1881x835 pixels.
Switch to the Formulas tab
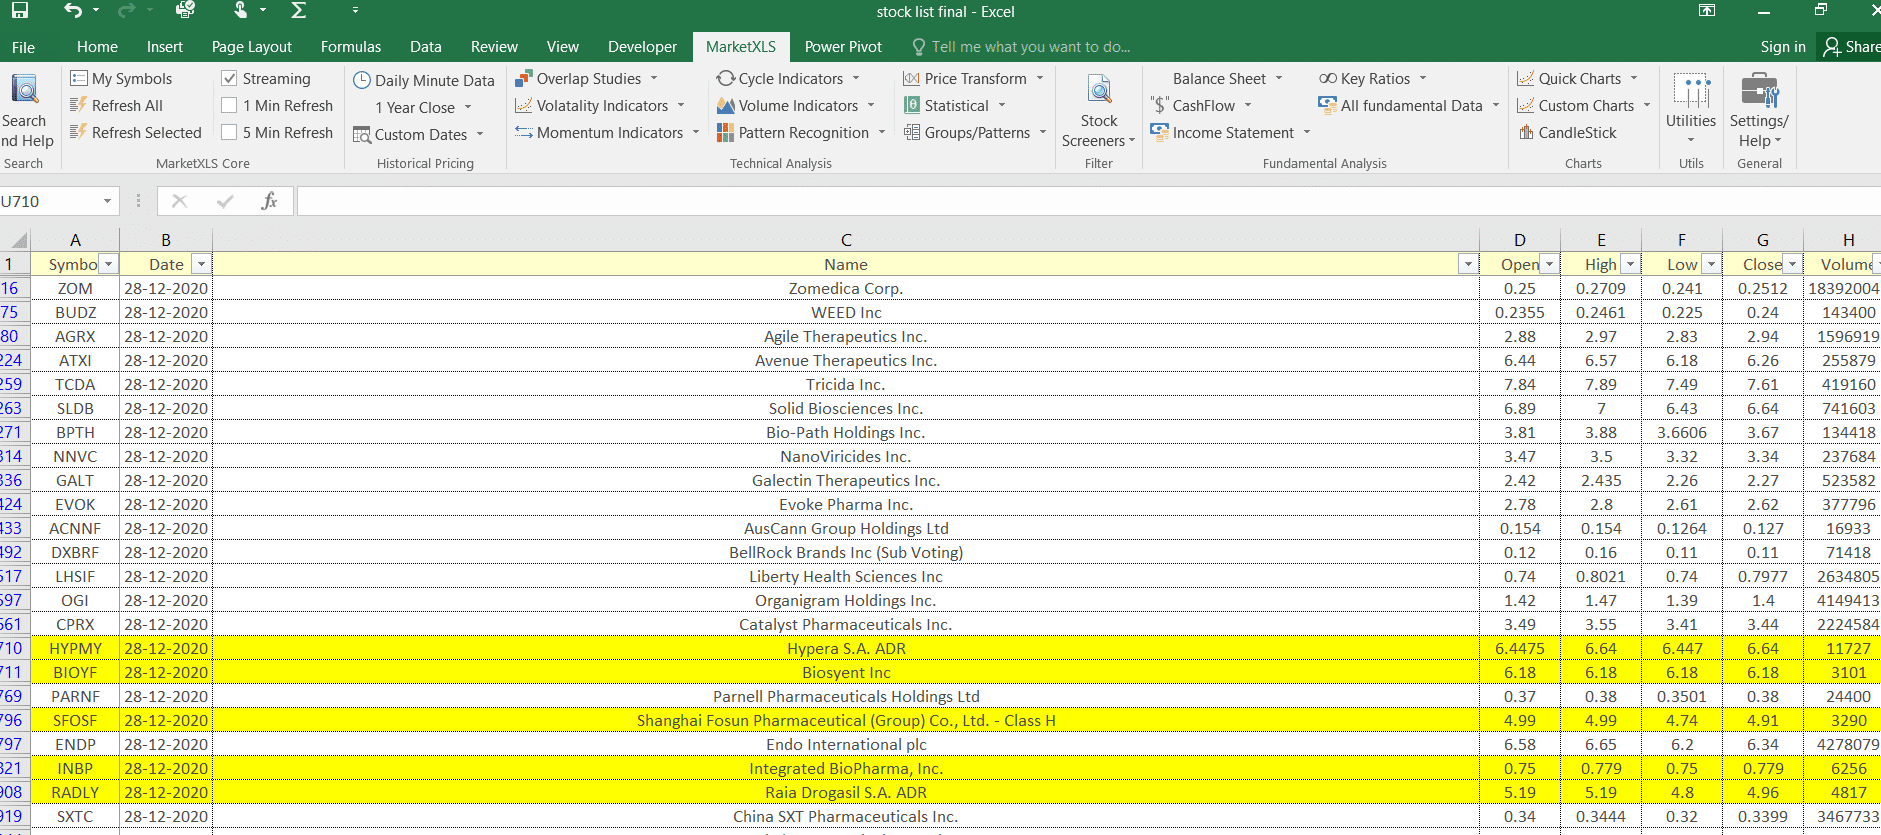[x=351, y=47]
